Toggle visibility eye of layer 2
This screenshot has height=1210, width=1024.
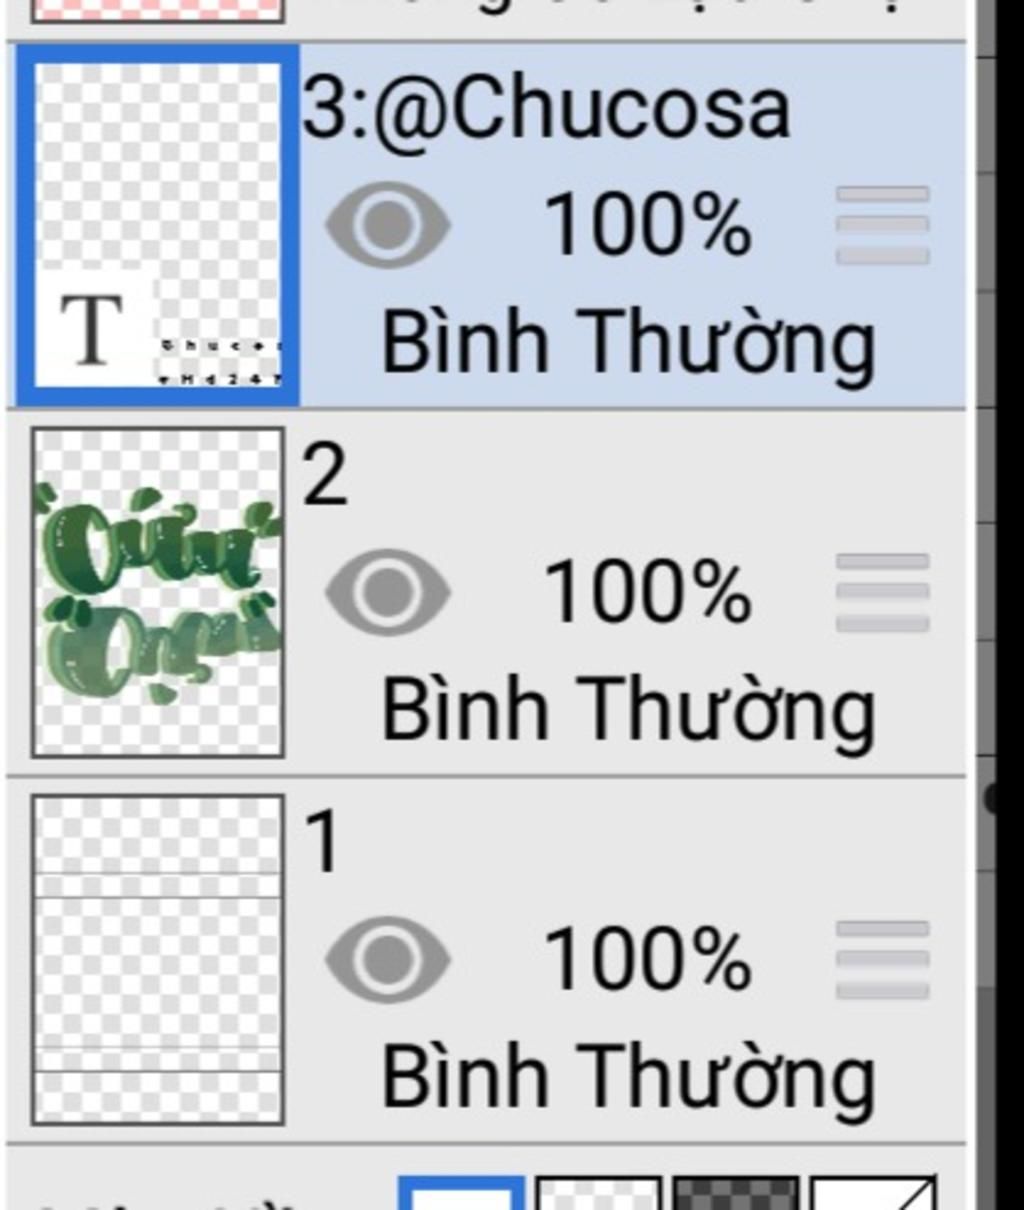388,592
